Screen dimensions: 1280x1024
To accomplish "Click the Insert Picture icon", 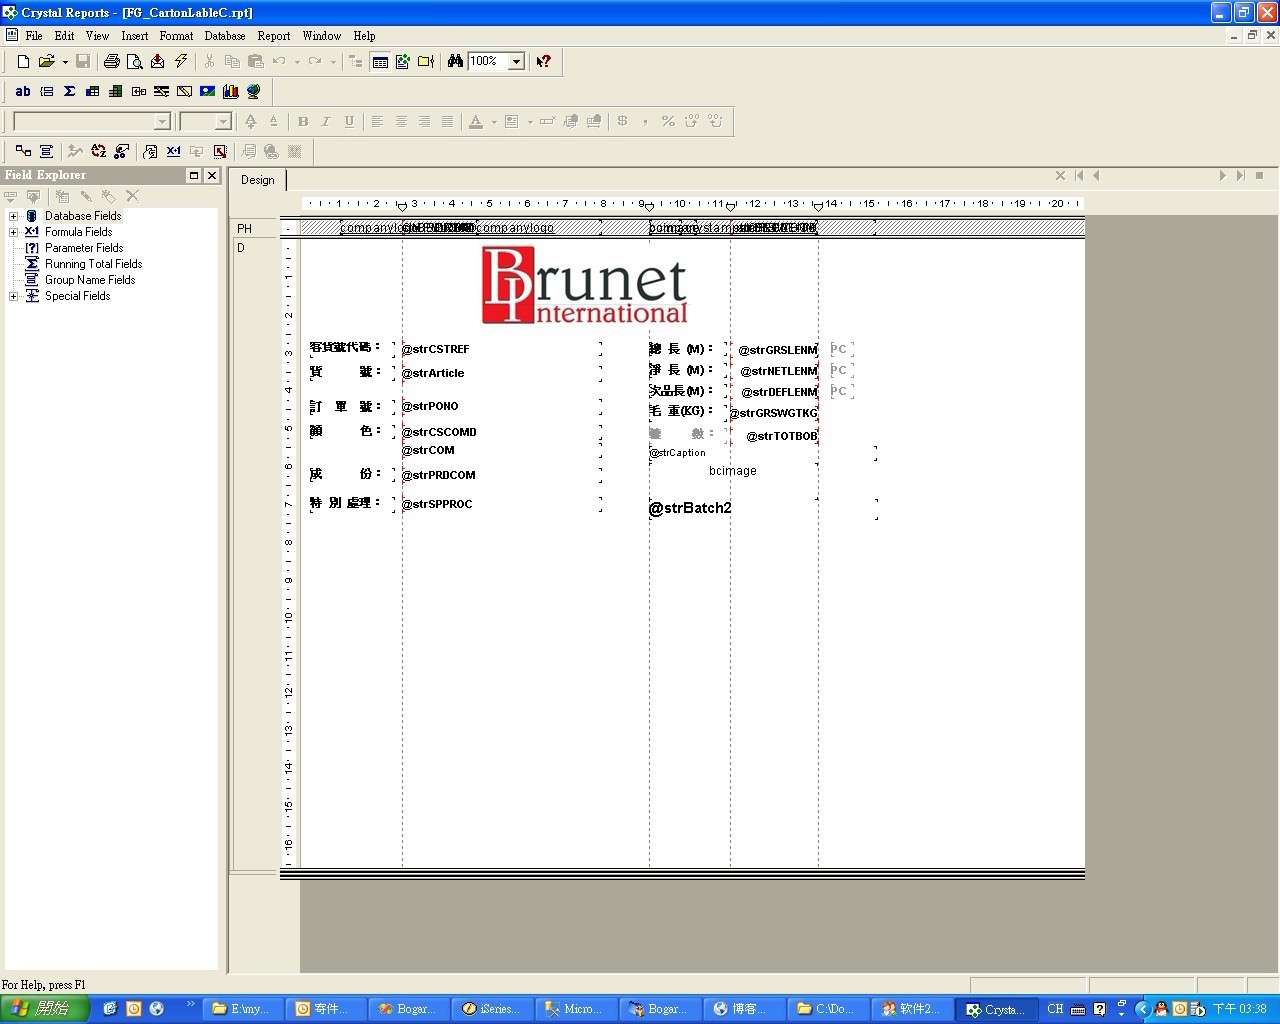I will point(207,91).
